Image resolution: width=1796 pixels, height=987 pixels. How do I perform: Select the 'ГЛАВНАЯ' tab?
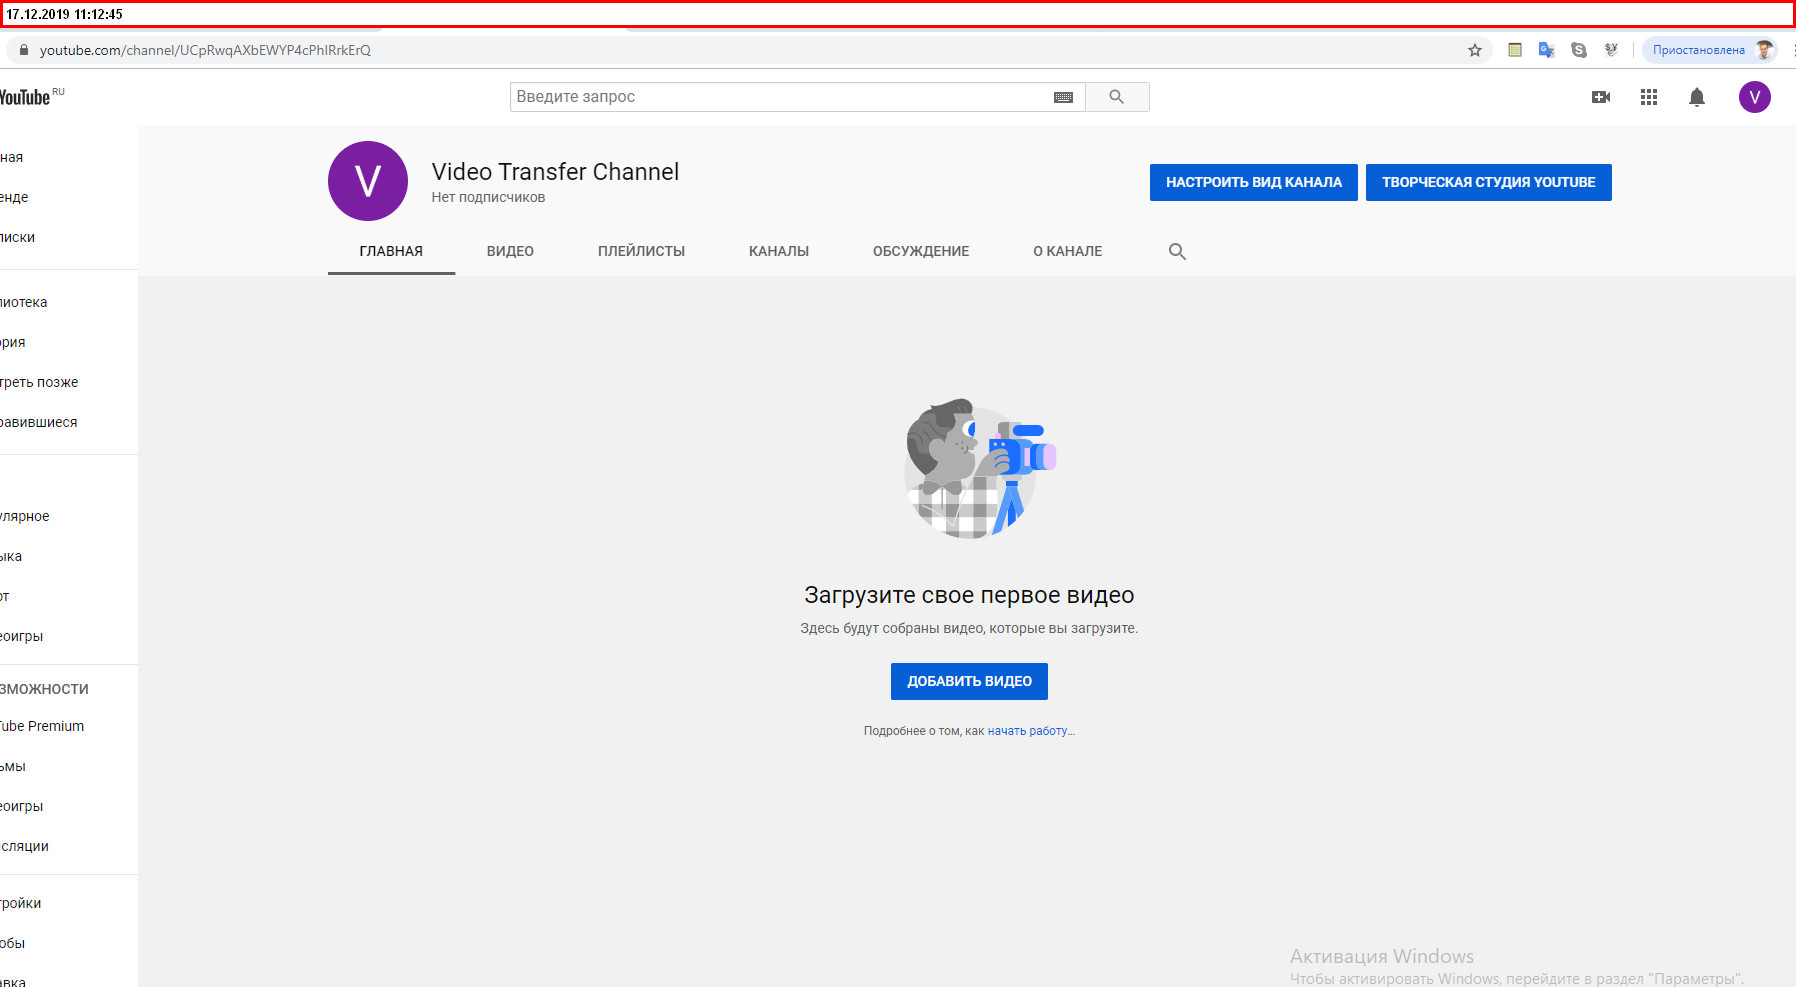coord(391,251)
